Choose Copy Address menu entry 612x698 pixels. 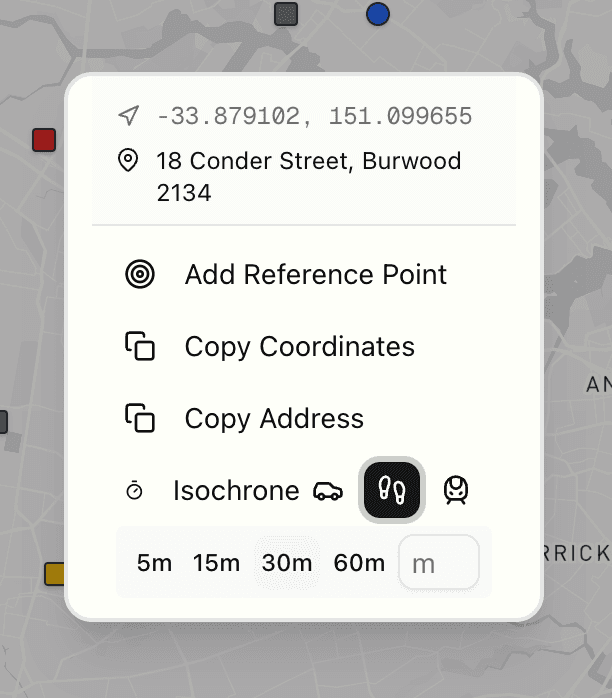(304, 418)
